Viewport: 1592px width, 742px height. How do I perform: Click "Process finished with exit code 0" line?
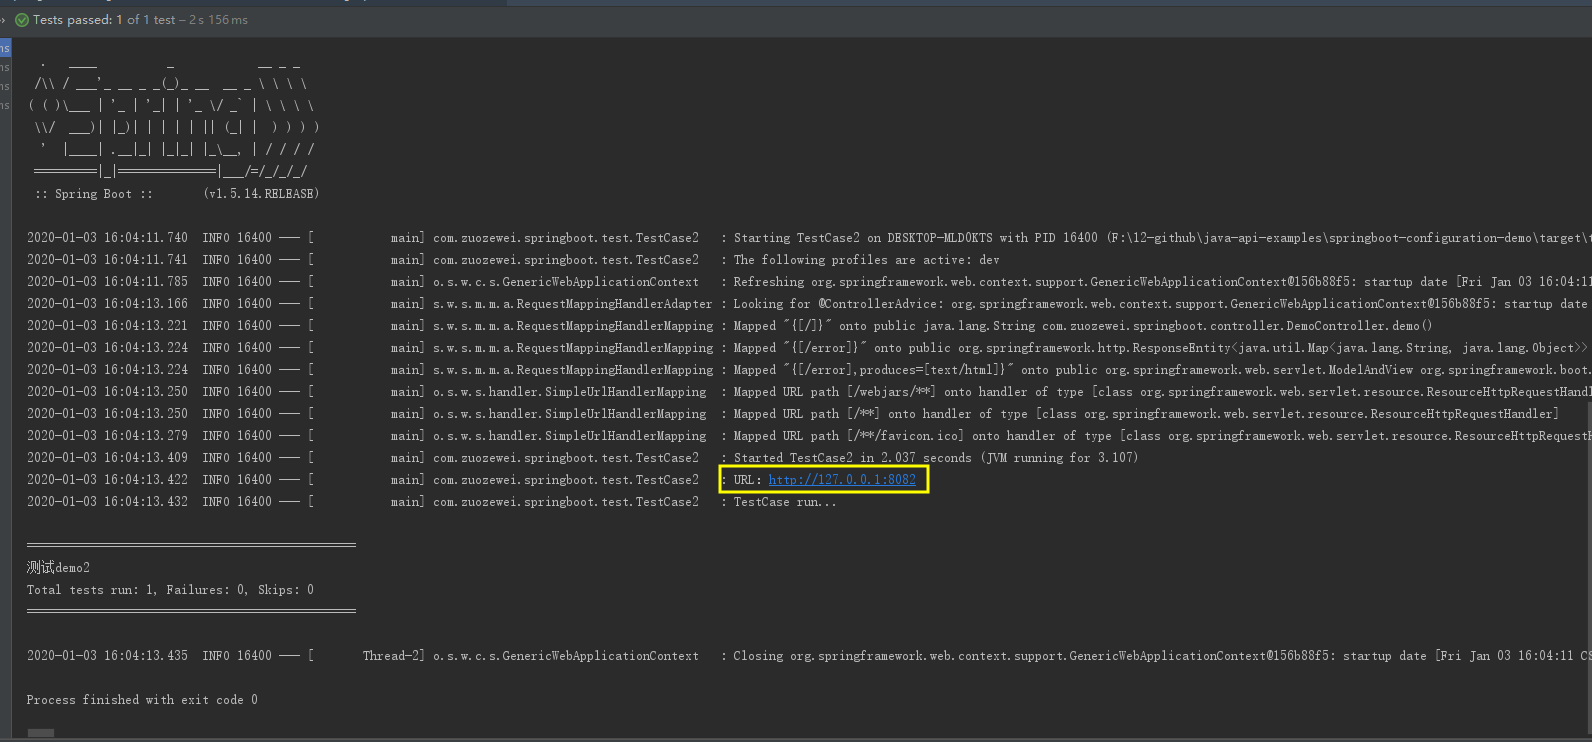142,700
